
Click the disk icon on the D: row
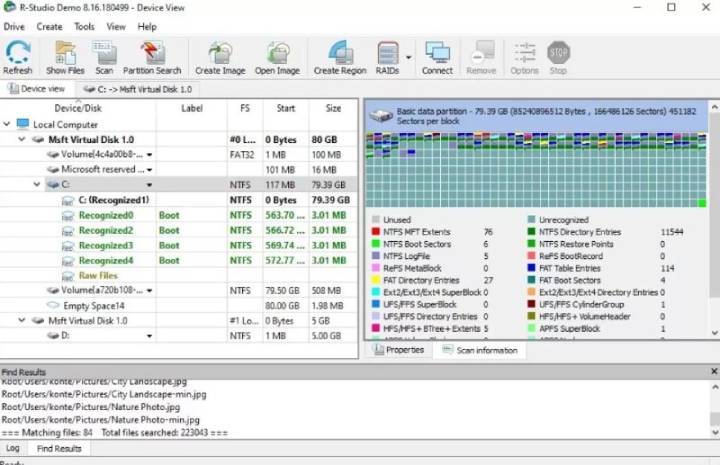point(53,336)
